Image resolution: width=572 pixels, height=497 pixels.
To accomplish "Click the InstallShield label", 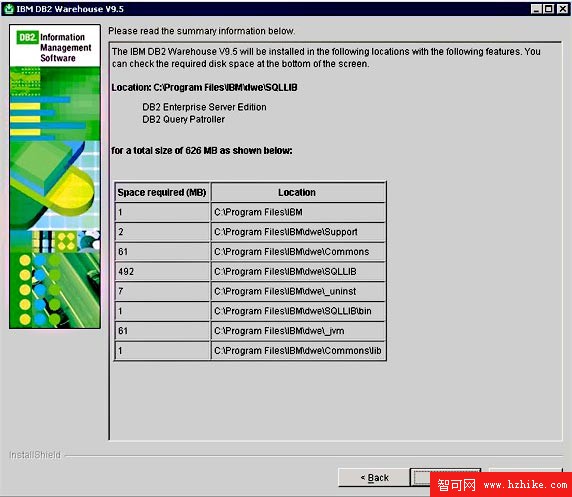I will click(35, 455).
